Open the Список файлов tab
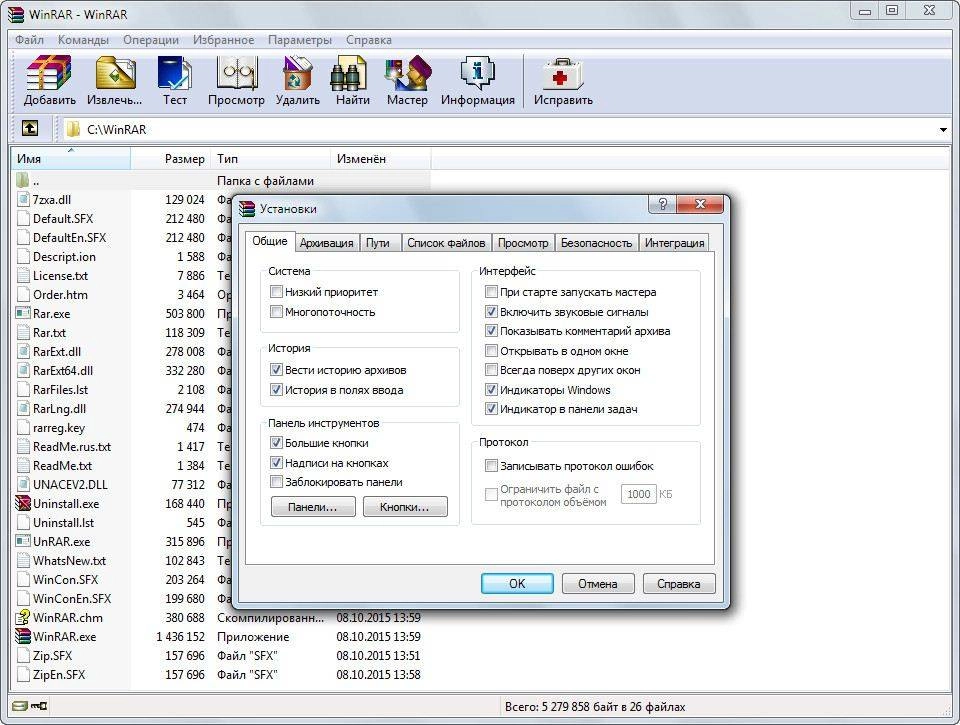The width and height of the screenshot is (960, 725). [x=446, y=243]
